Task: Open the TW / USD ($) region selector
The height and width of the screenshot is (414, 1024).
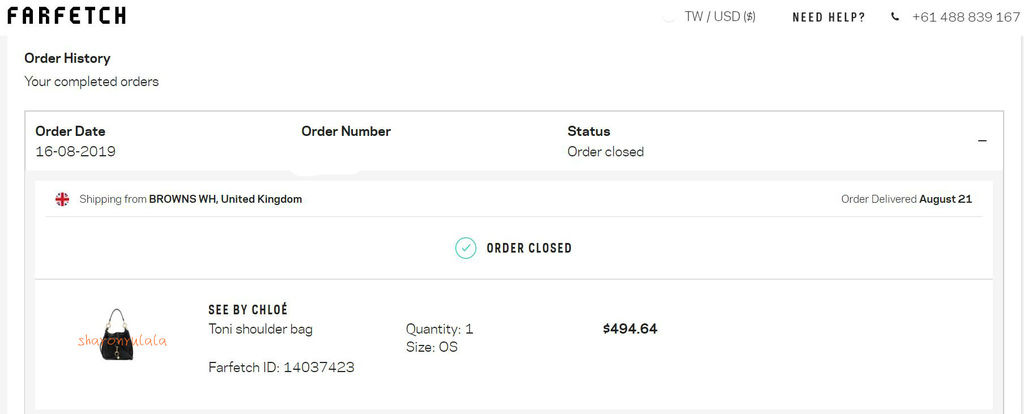Action: pos(720,17)
